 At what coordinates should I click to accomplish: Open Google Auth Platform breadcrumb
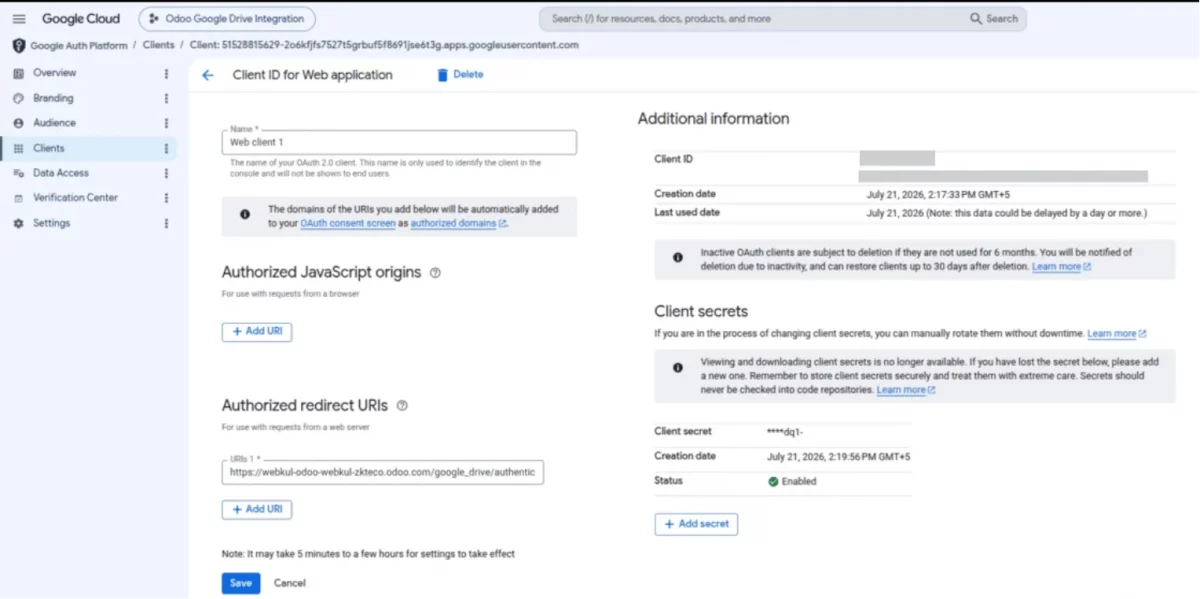(x=78, y=45)
